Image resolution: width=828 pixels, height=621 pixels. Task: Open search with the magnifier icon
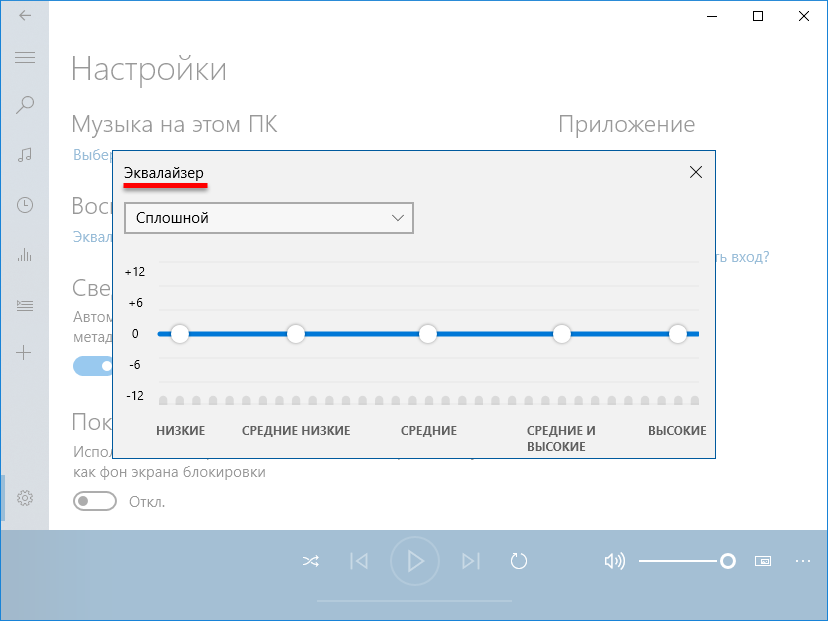(25, 105)
